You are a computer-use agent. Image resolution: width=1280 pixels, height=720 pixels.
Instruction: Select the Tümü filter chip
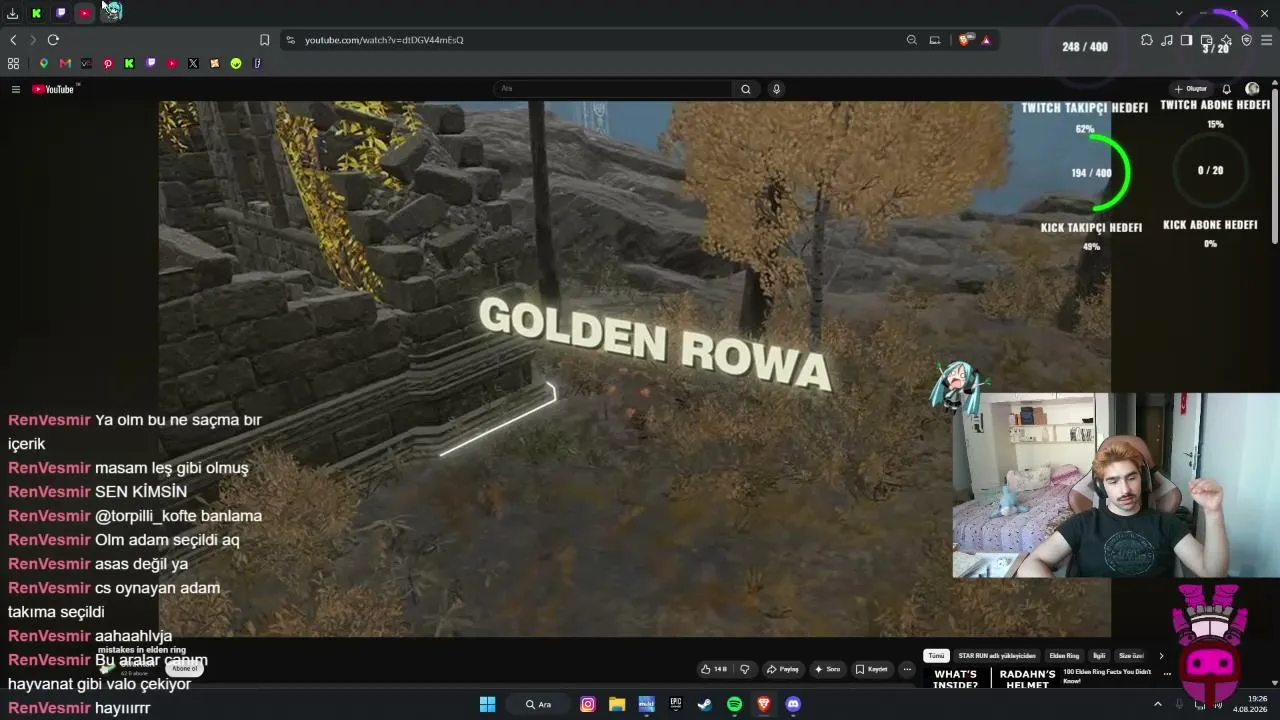pos(936,656)
